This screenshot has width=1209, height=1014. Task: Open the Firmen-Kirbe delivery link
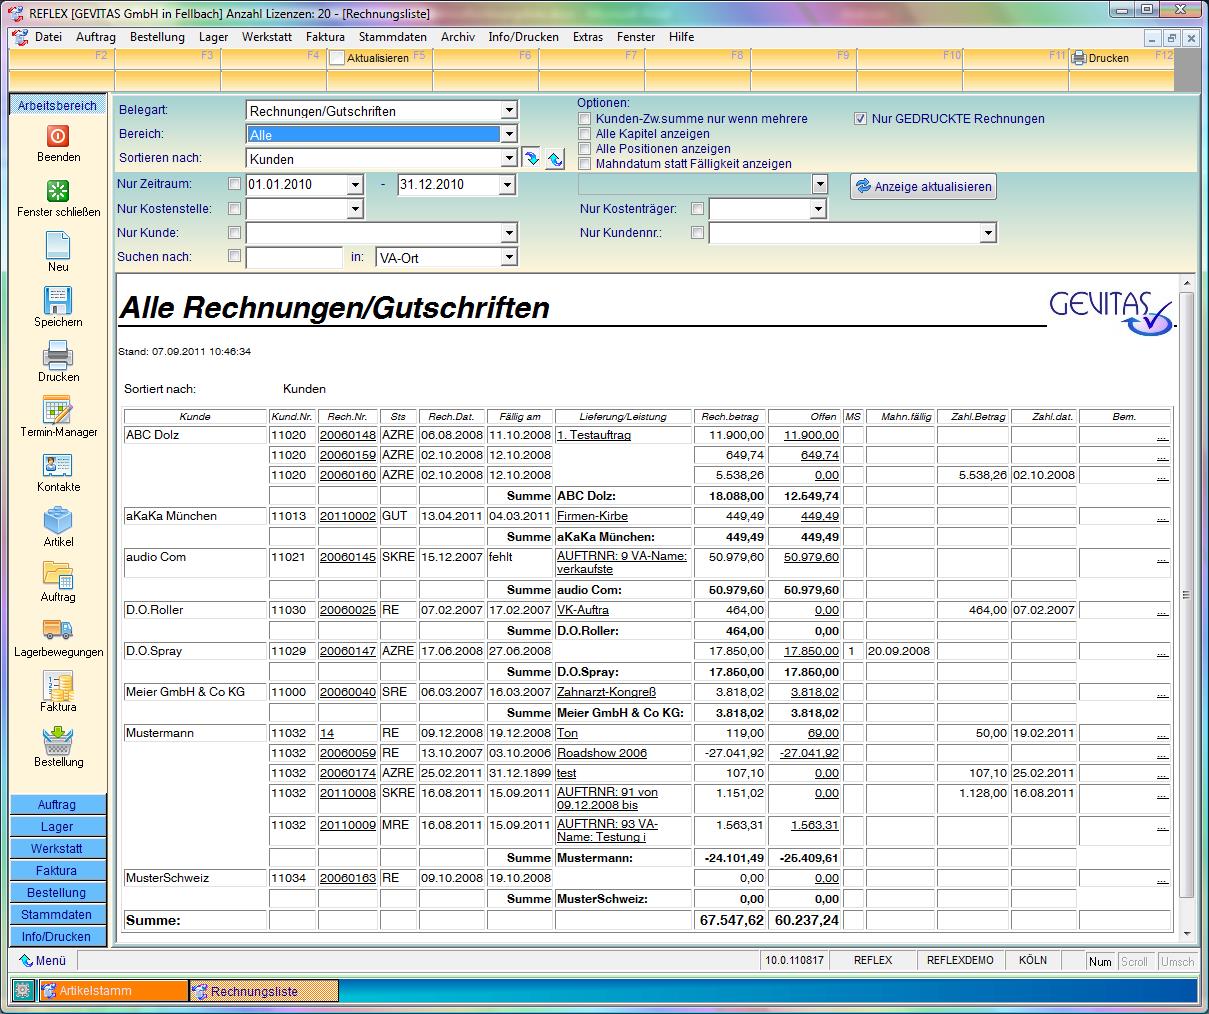point(593,516)
